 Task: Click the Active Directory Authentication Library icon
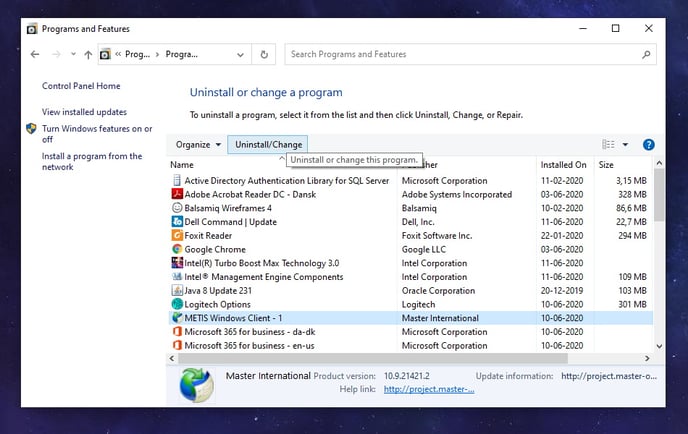pos(177,180)
